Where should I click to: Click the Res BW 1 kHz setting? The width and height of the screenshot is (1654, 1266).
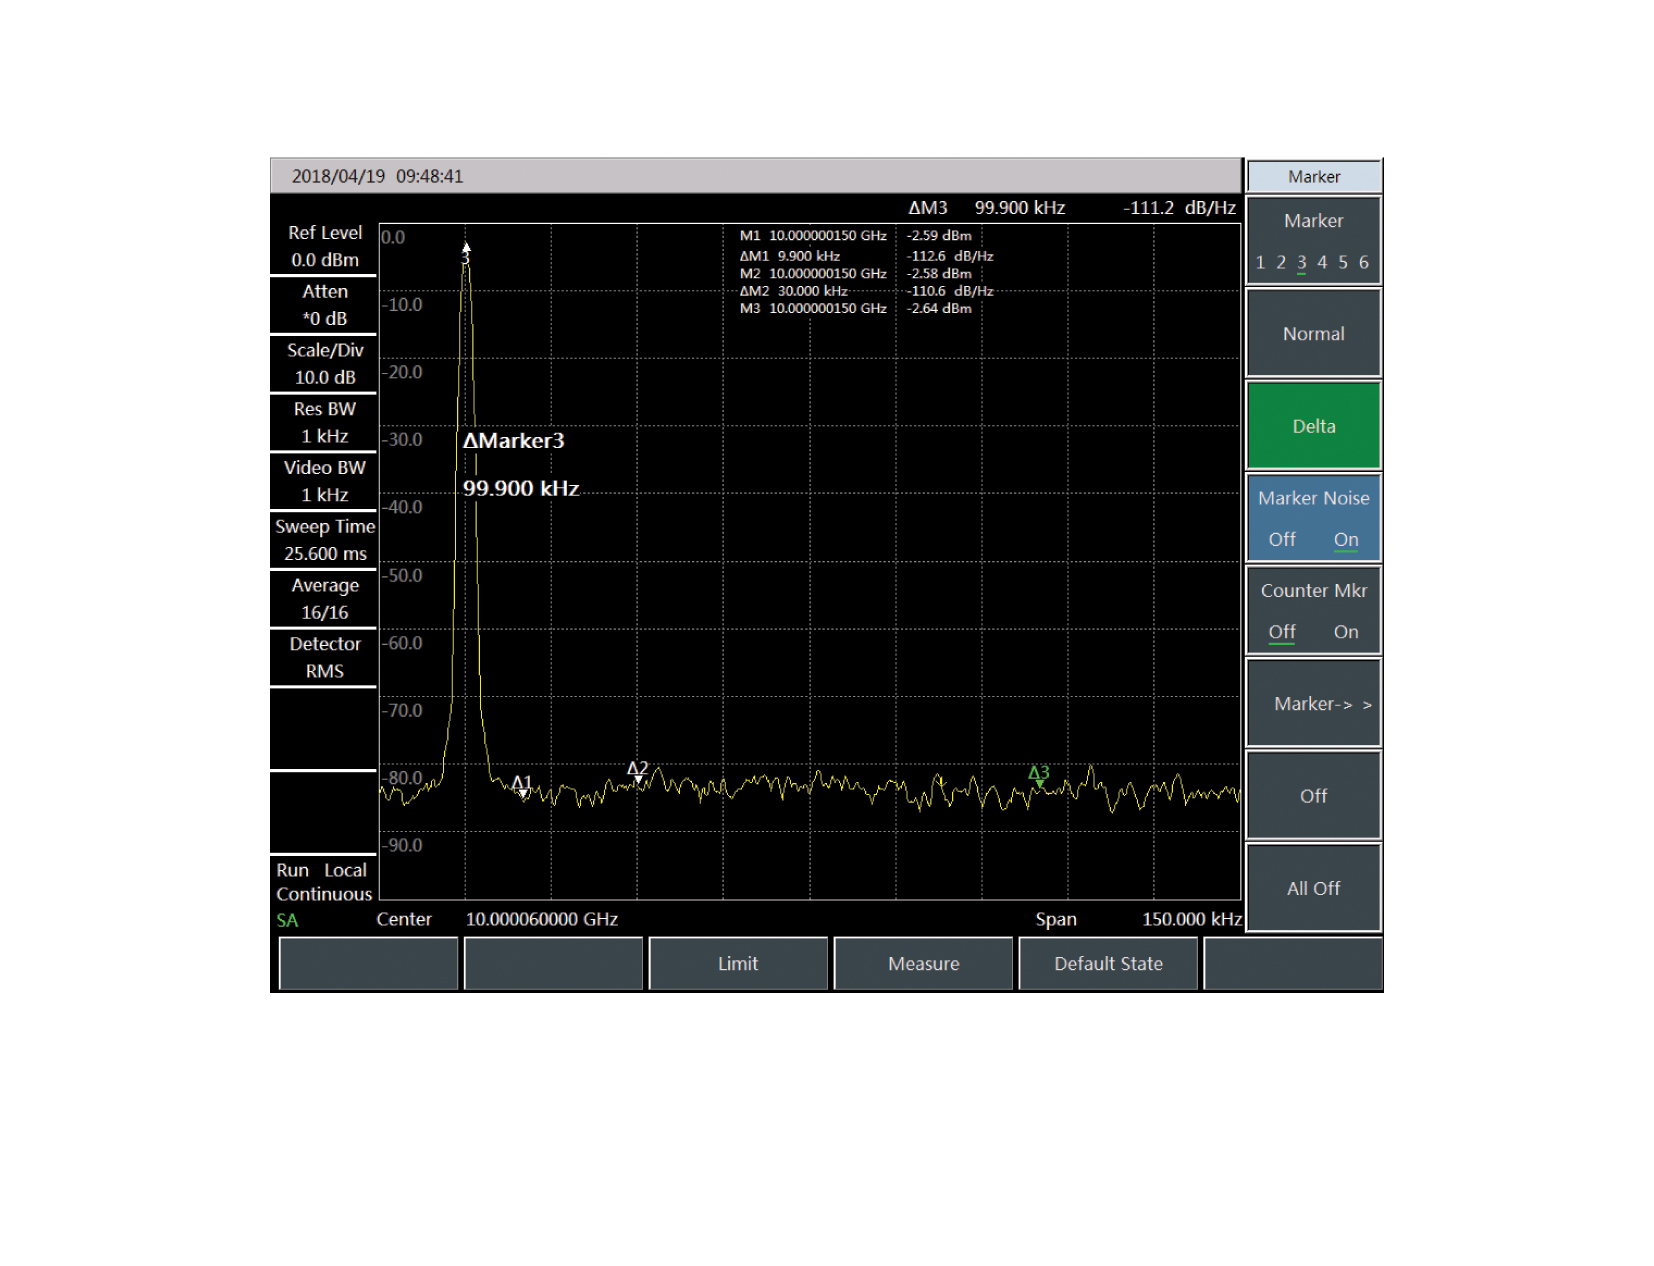pos(325,423)
